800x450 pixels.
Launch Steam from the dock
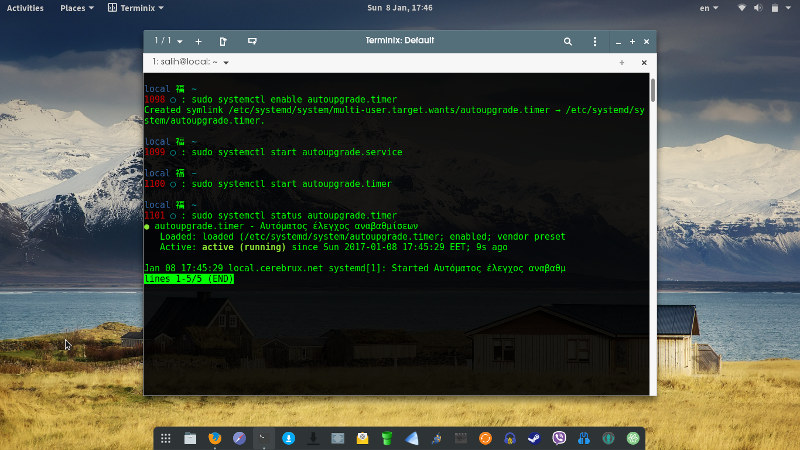point(534,438)
